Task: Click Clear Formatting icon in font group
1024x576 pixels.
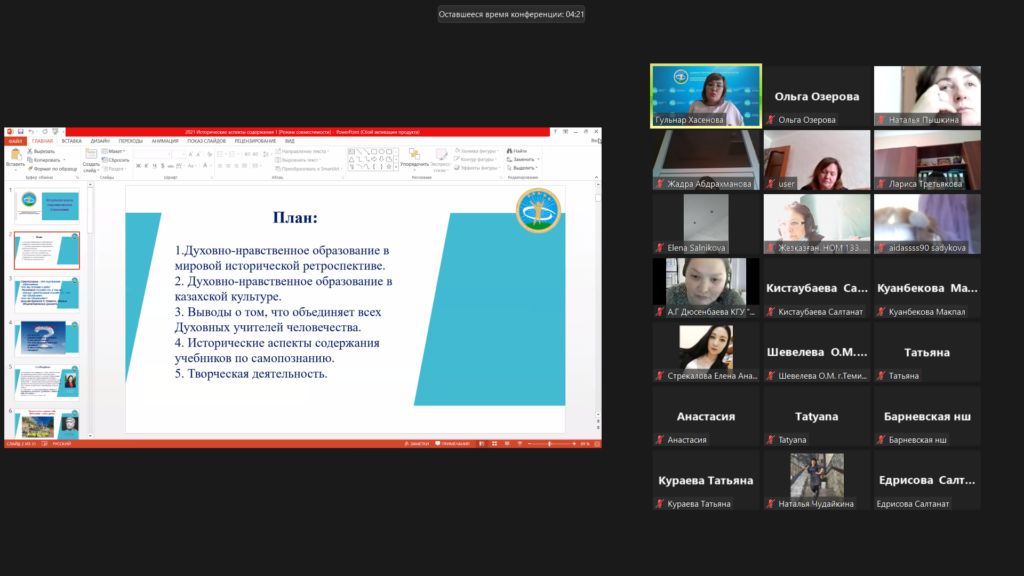Action: pyautogui.click(x=210, y=154)
